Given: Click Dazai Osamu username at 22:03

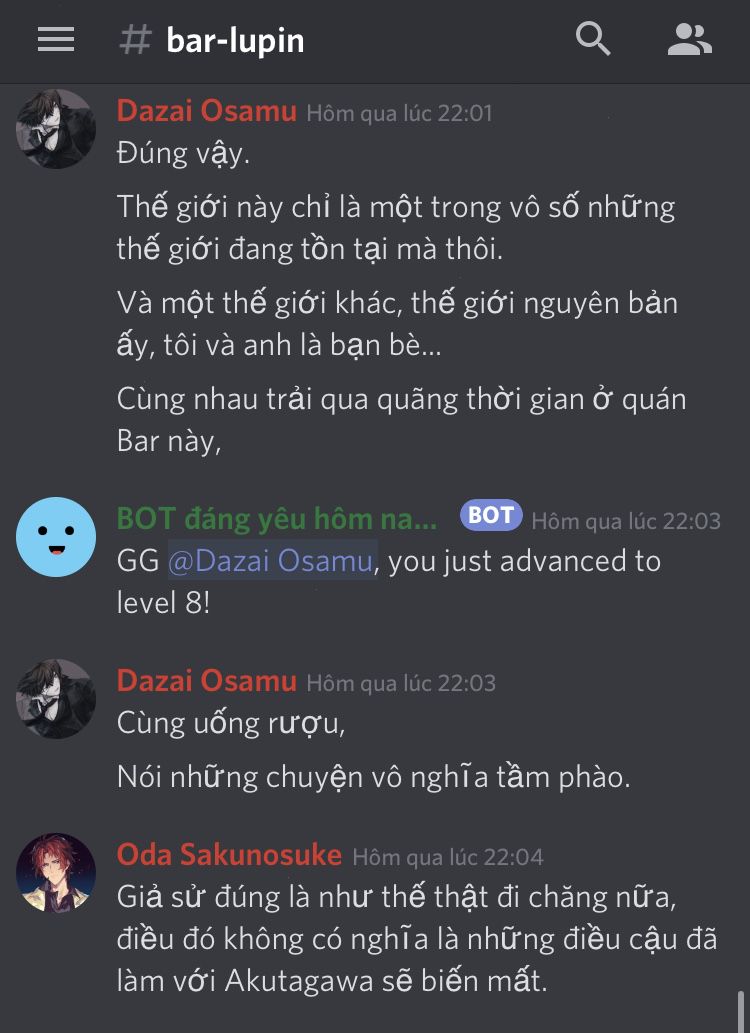Looking at the screenshot, I should click(x=207, y=681).
